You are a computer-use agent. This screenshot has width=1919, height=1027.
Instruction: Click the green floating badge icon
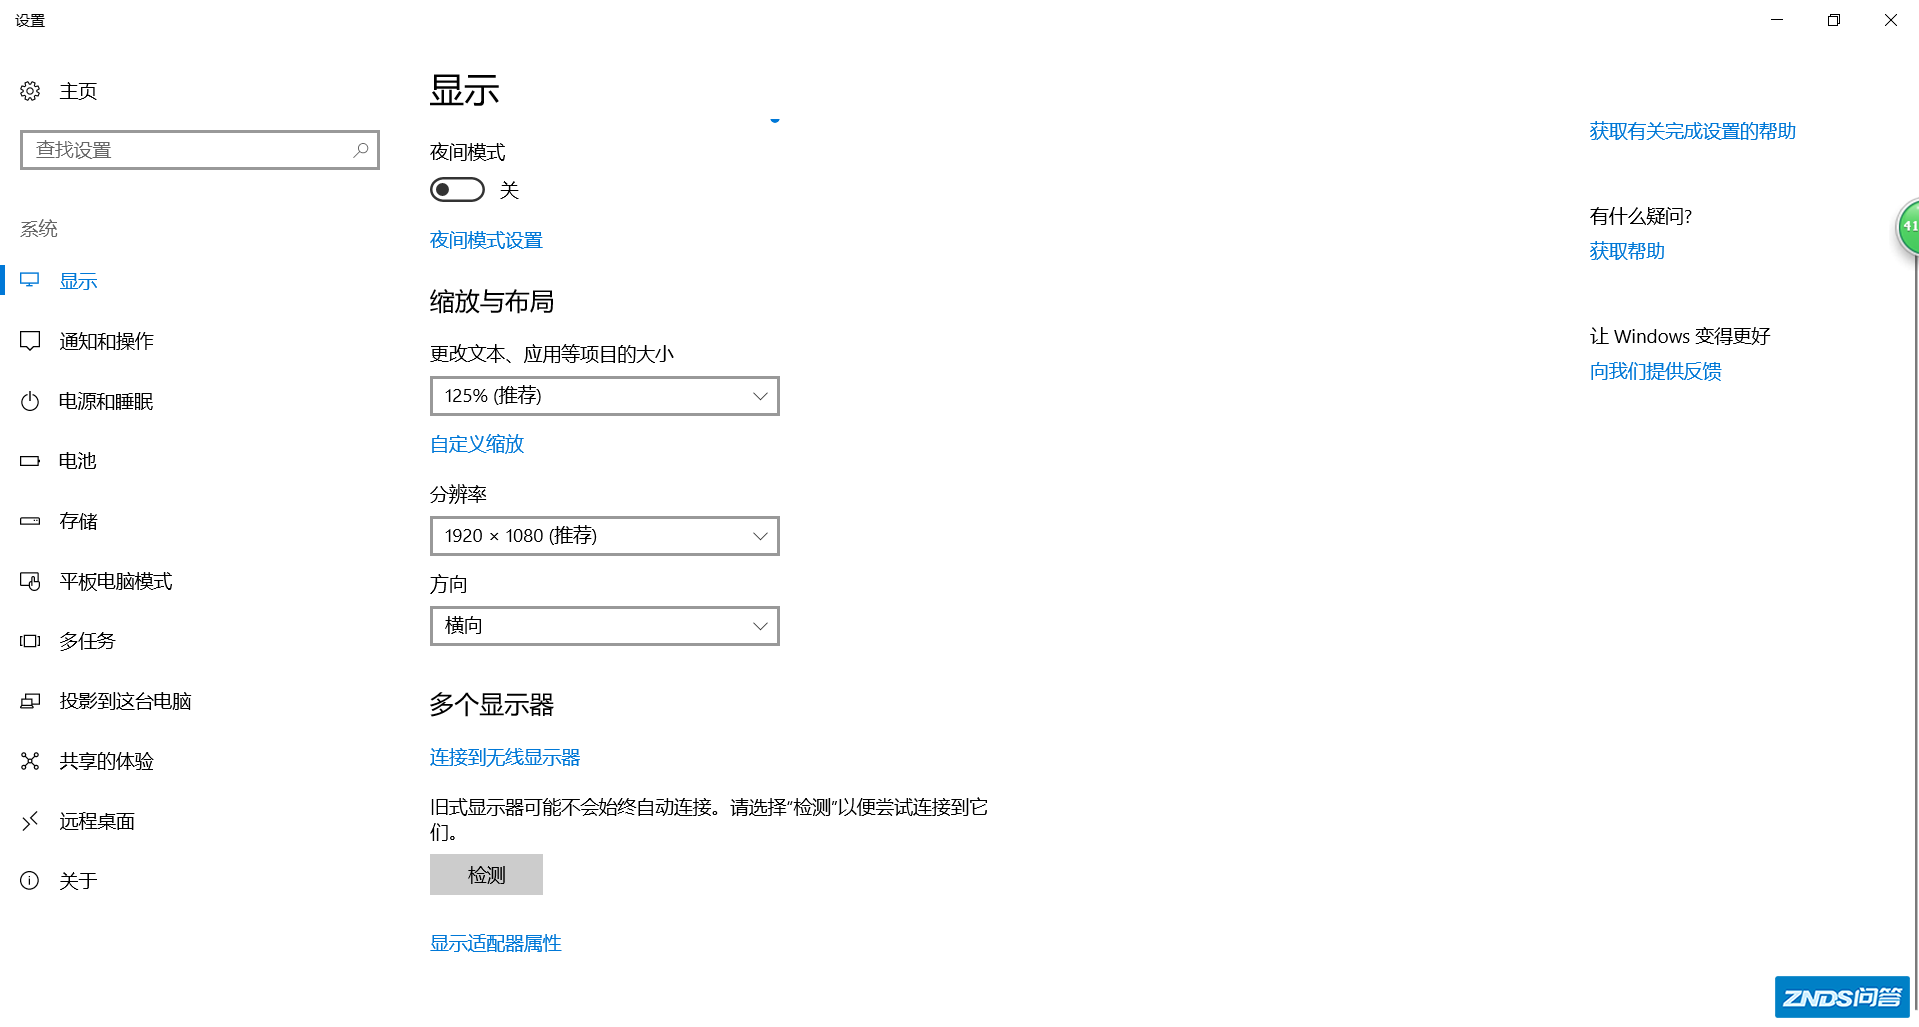click(1908, 227)
